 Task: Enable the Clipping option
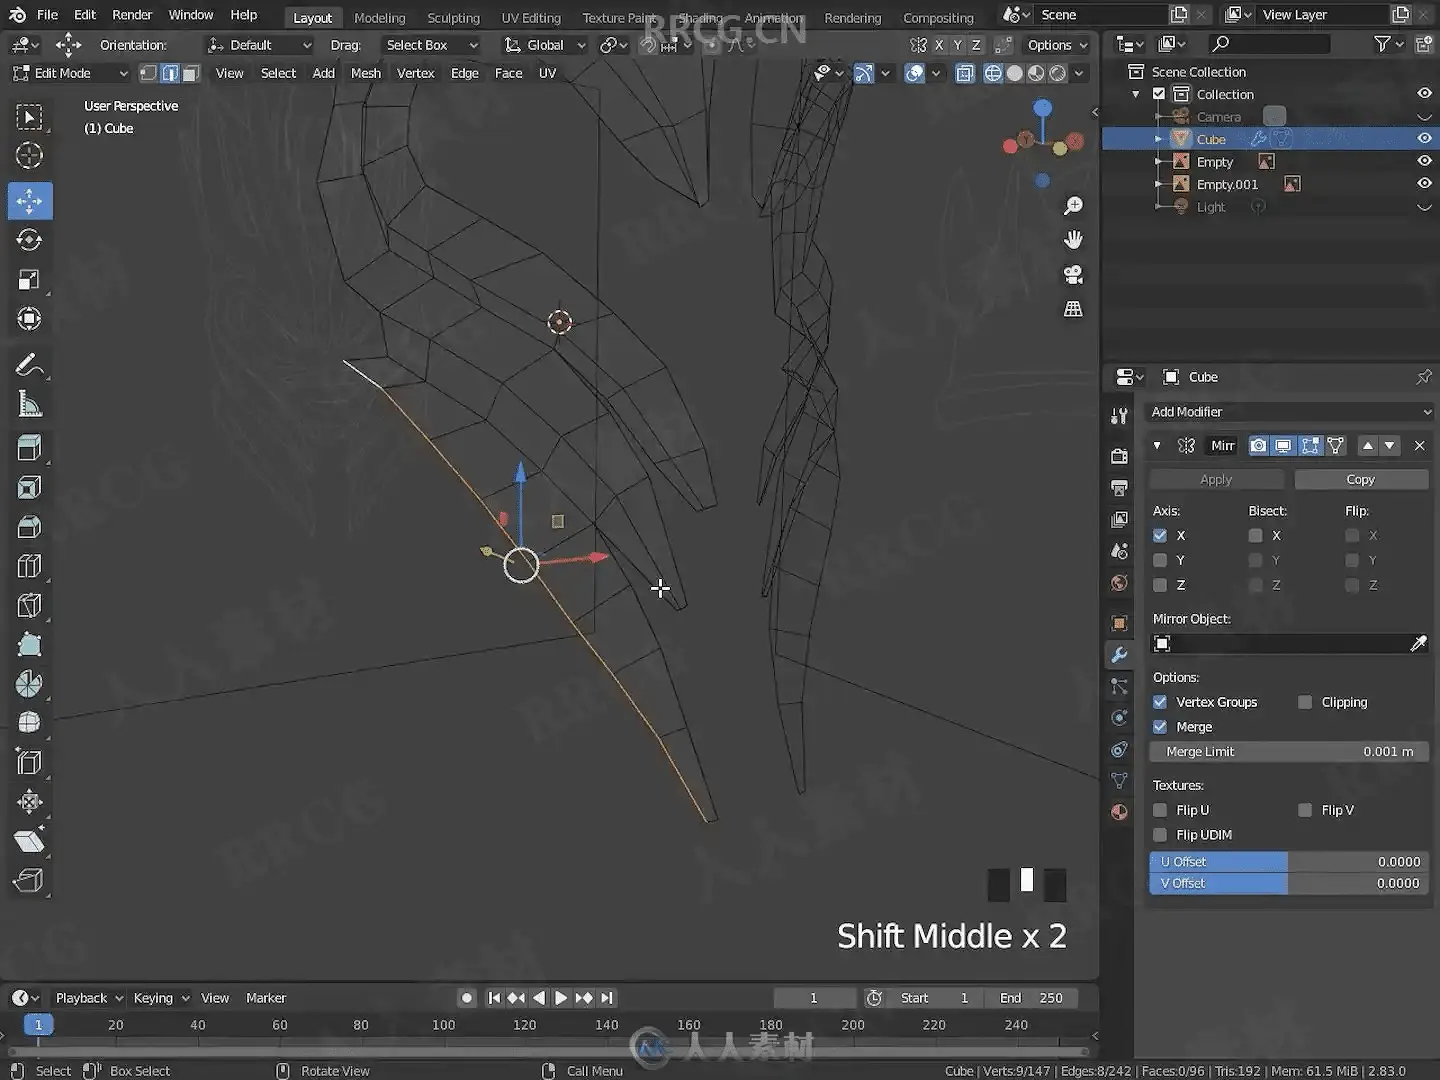tap(1305, 702)
